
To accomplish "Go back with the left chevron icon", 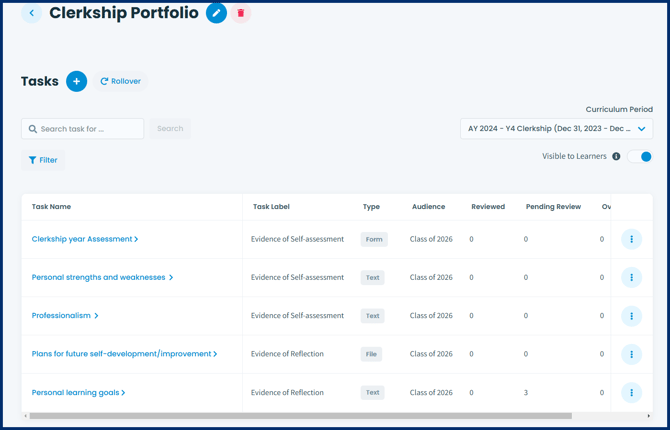I will click(31, 13).
